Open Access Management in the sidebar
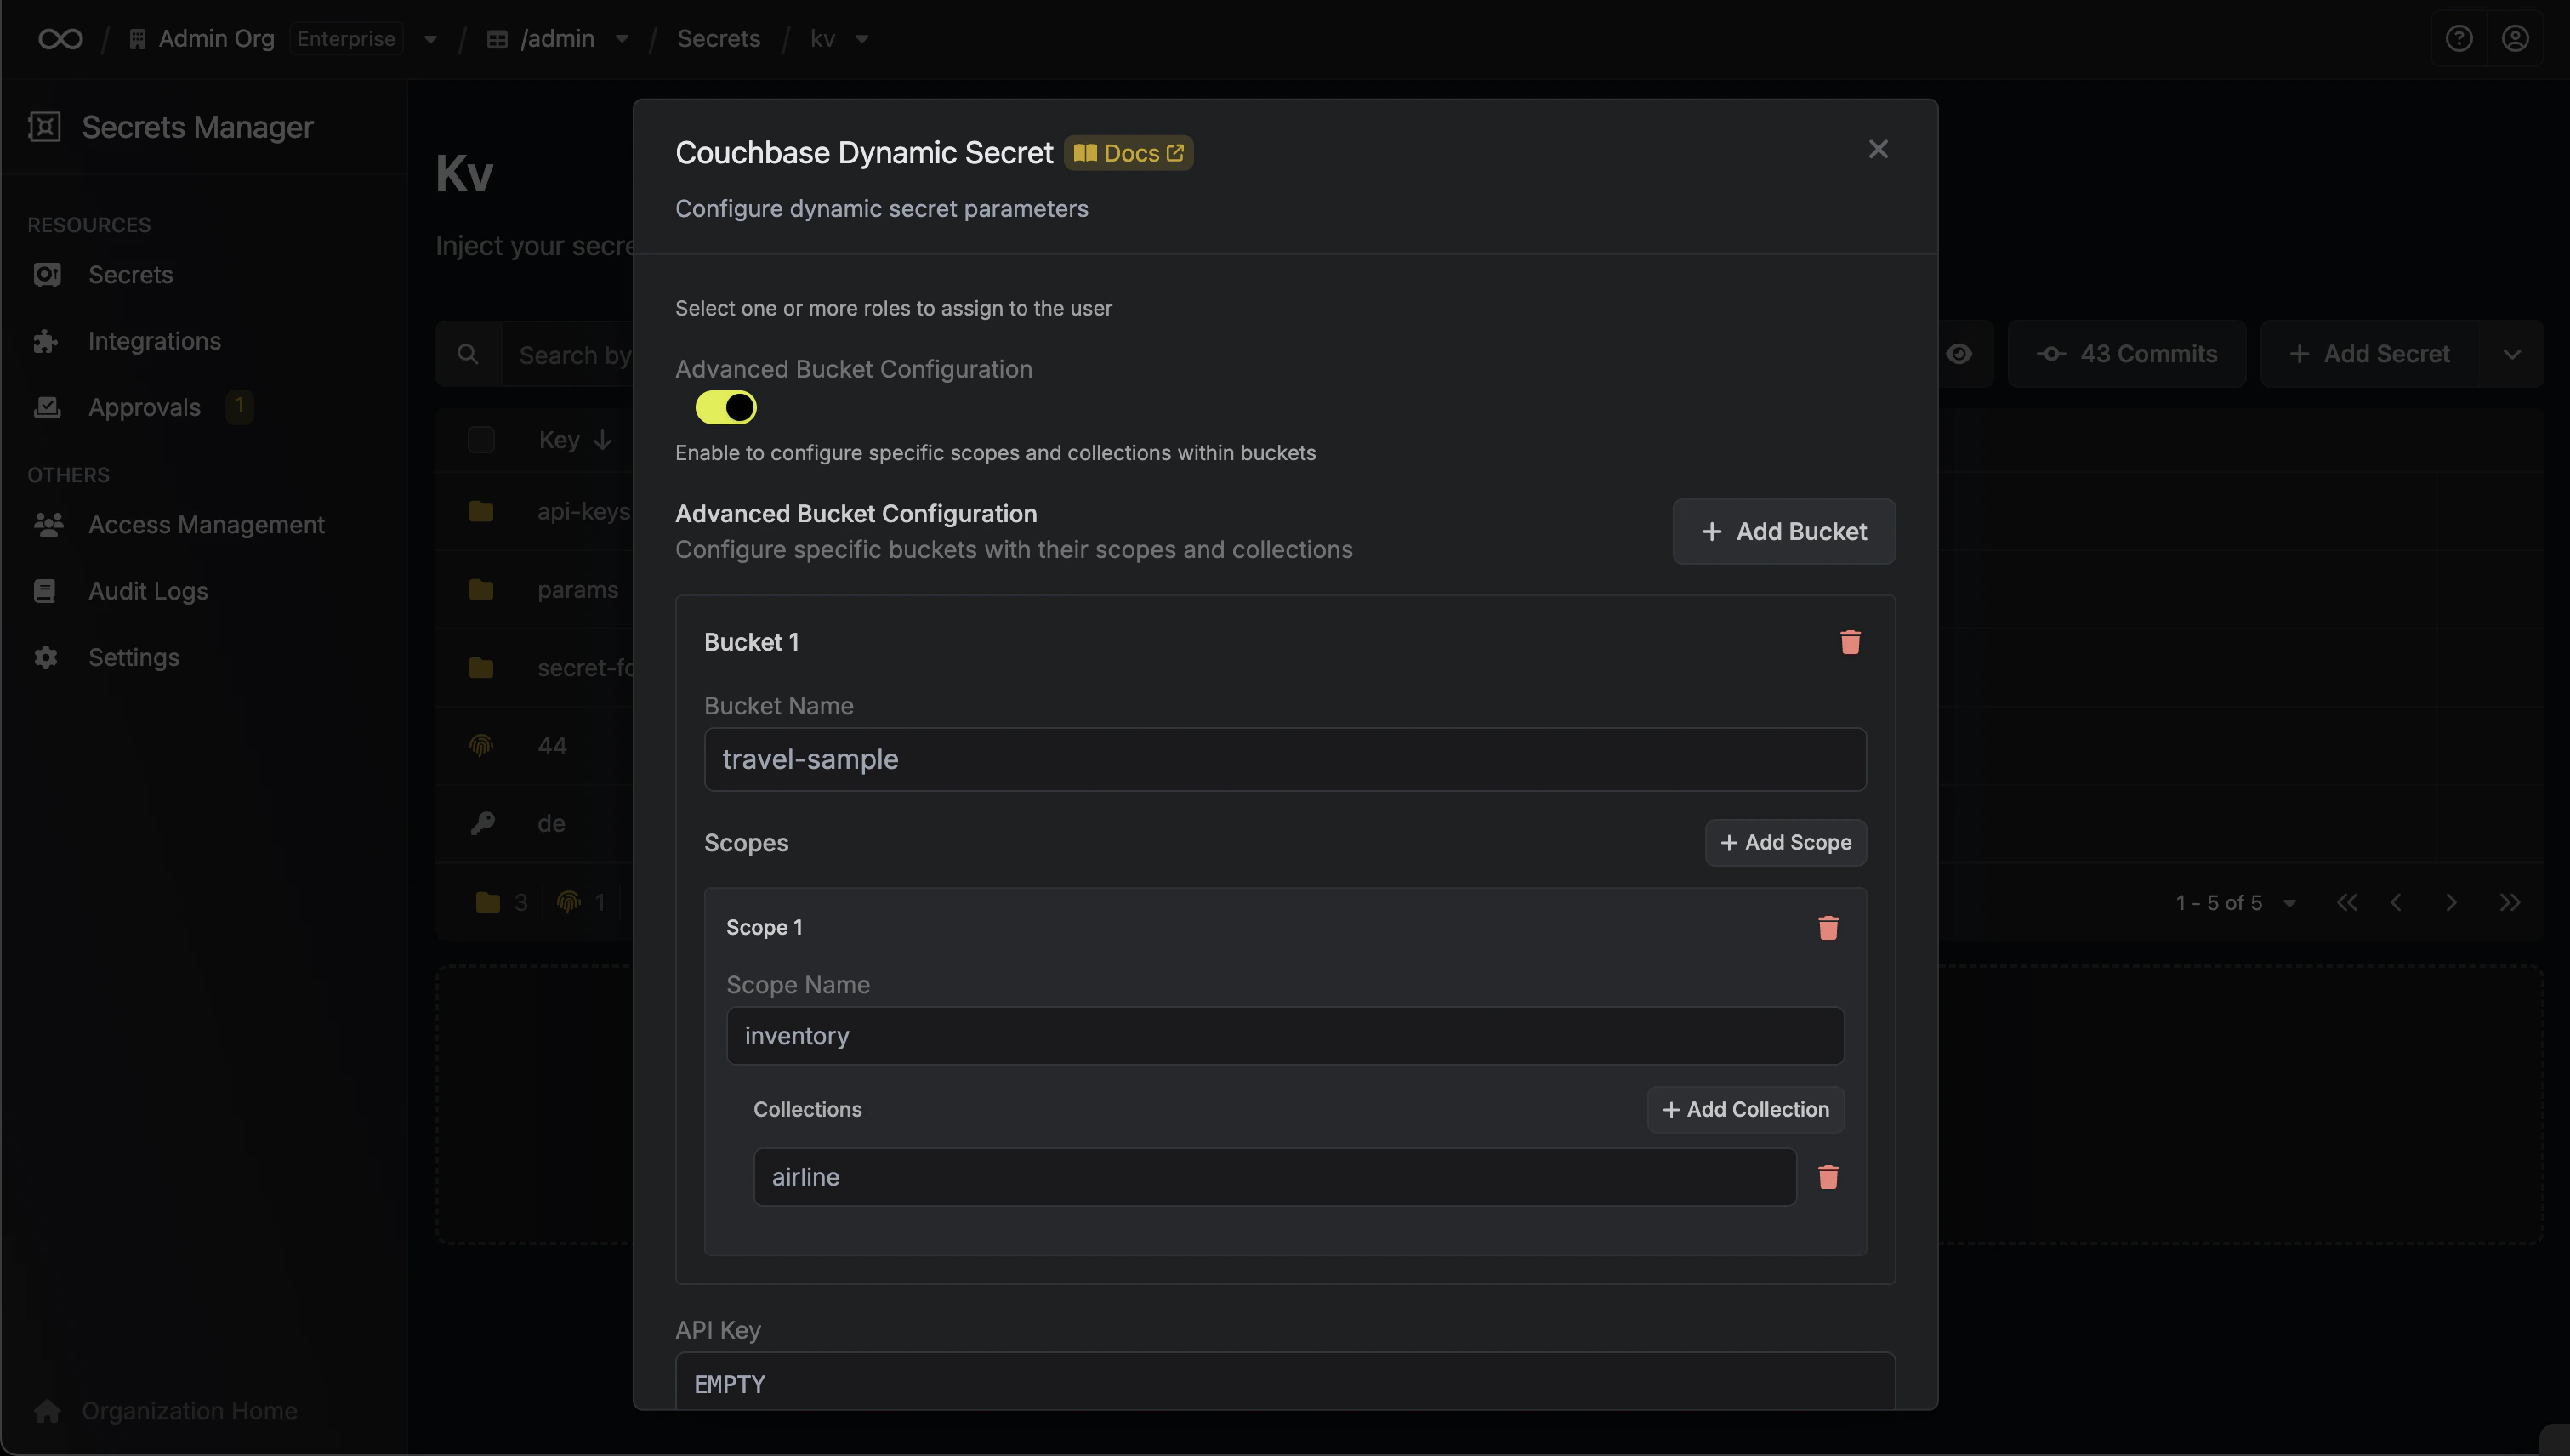2570x1456 pixels. pyautogui.click(x=206, y=525)
